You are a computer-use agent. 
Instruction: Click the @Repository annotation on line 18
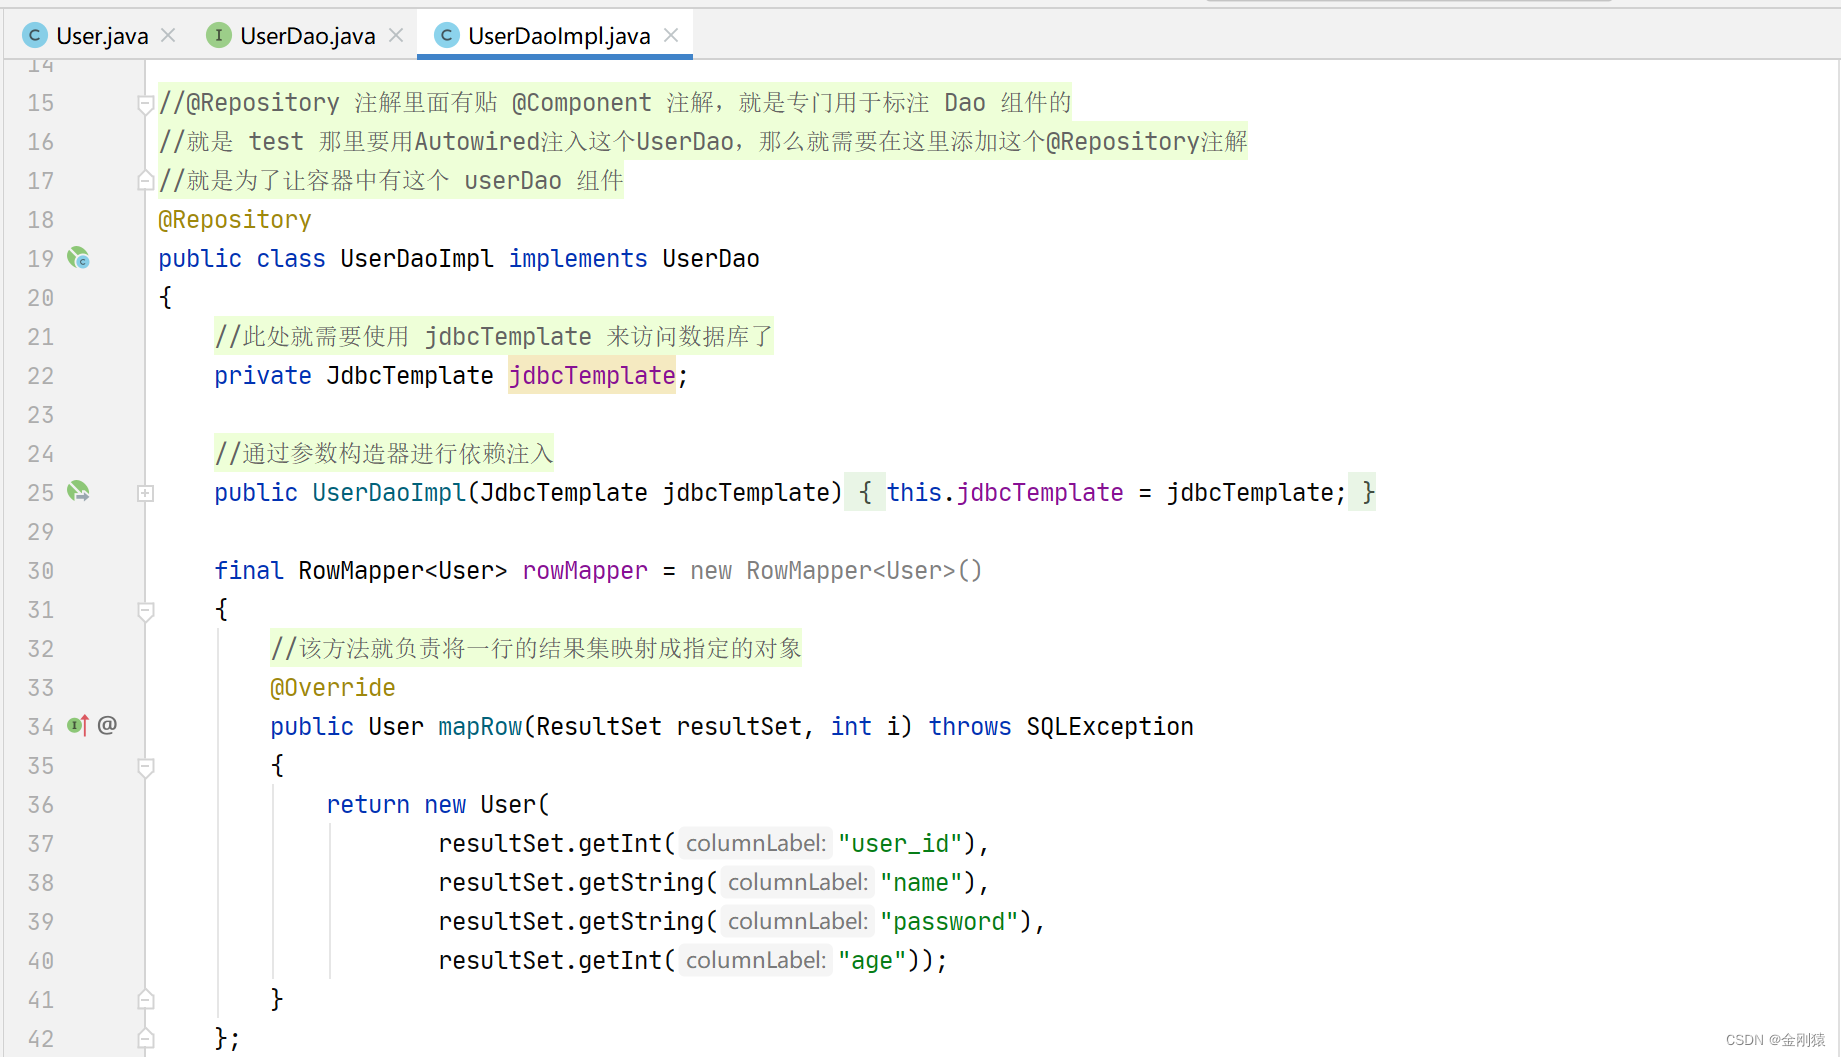235,220
